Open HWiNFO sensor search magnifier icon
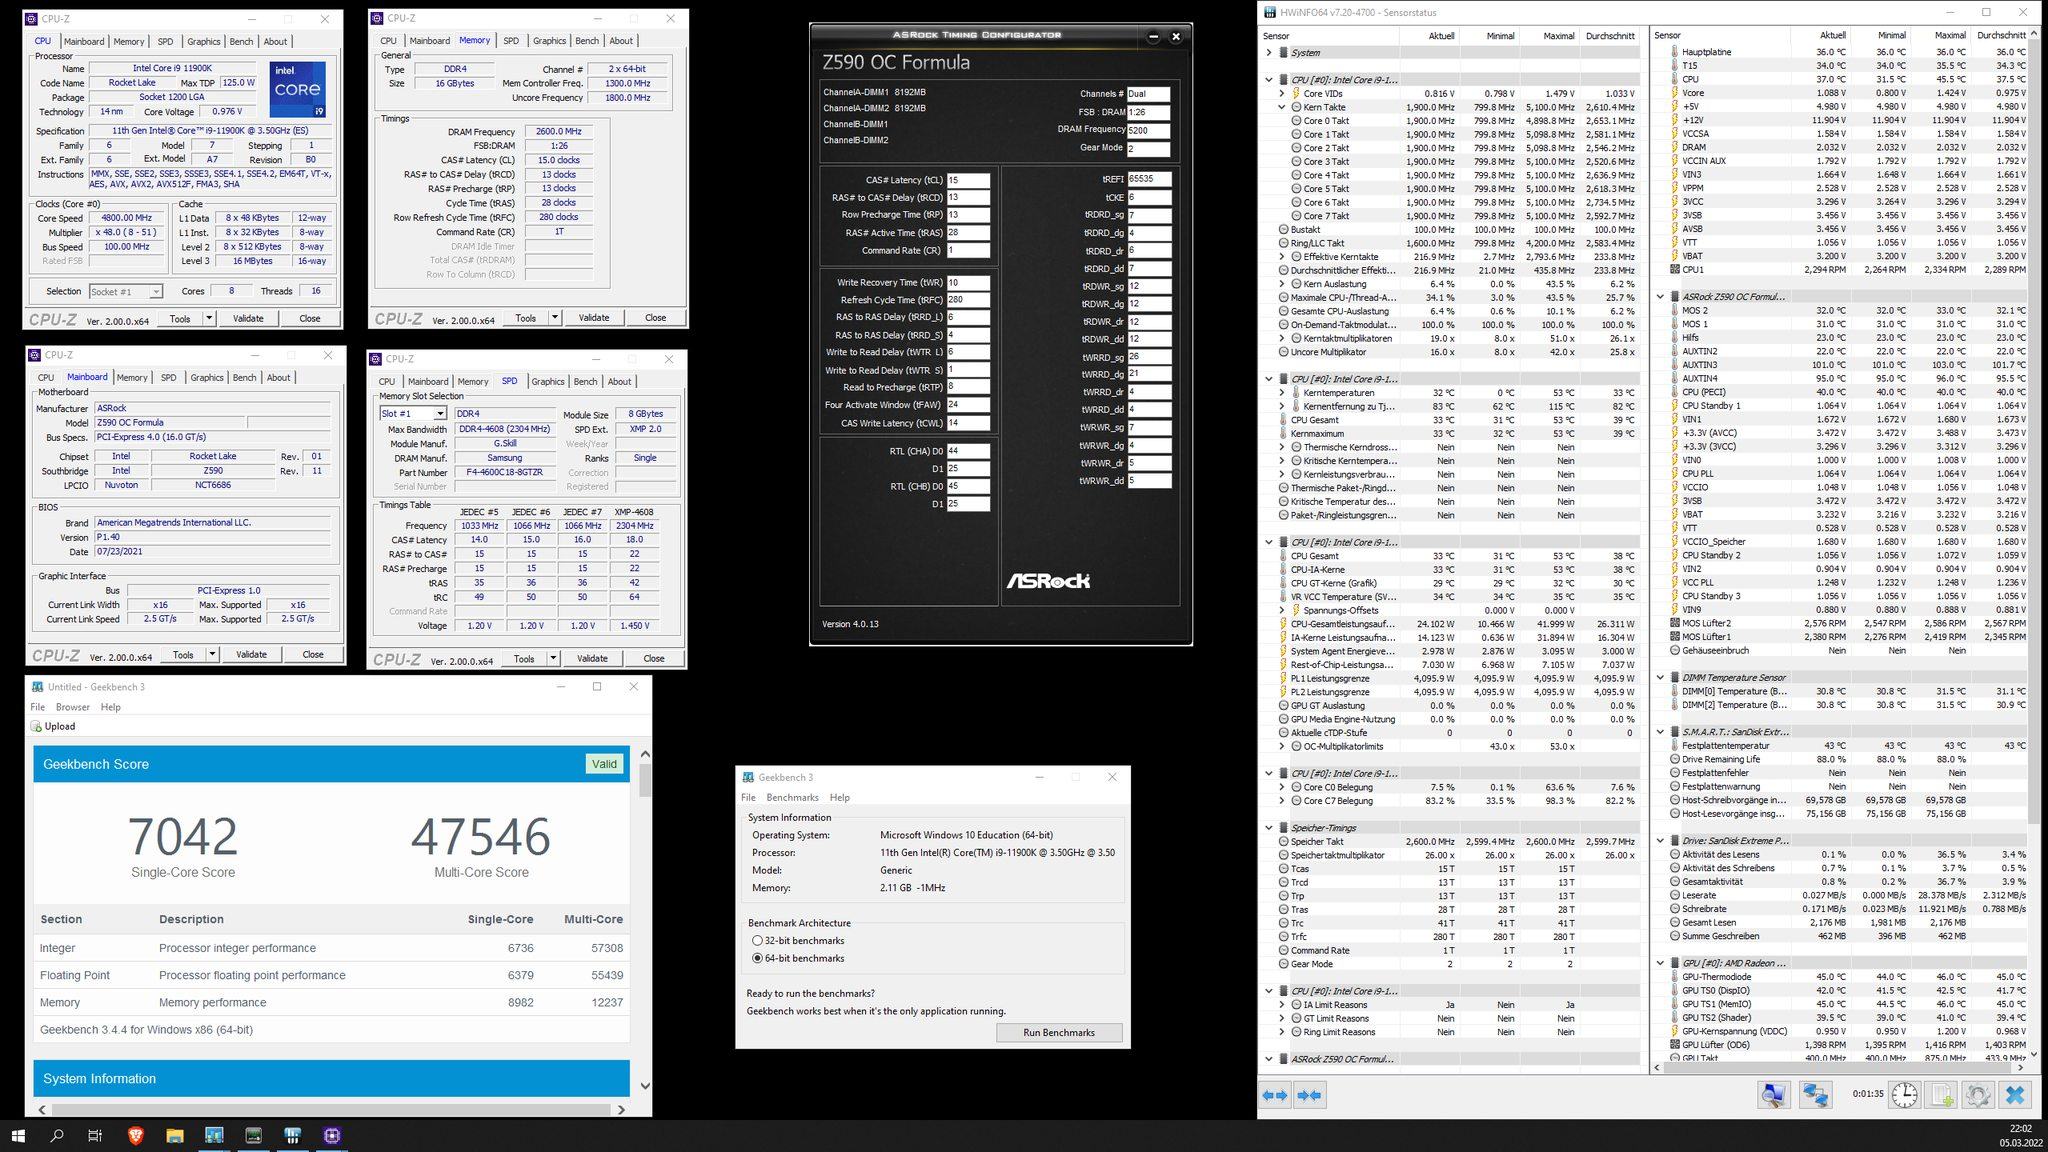Image resolution: width=2048 pixels, height=1152 pixels. pos(1773,1094)
